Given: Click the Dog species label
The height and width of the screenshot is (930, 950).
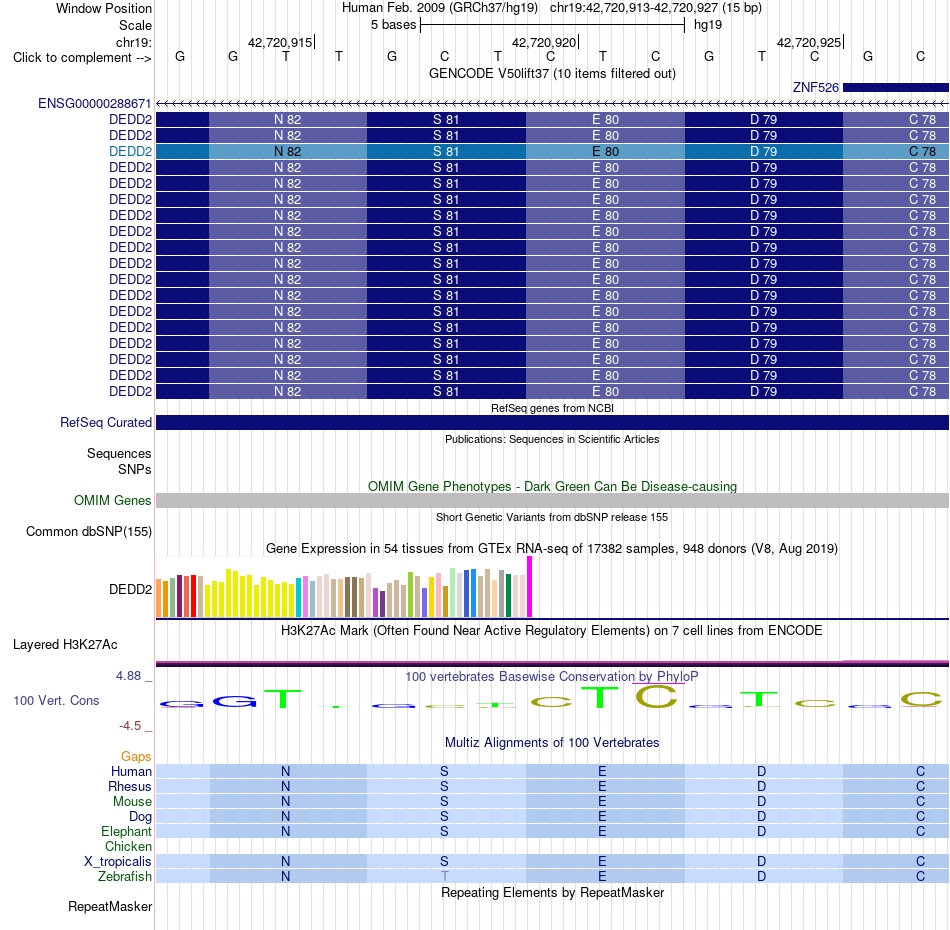Looking at the screenshot, I should pyautogui.click(x=140, y=817).
